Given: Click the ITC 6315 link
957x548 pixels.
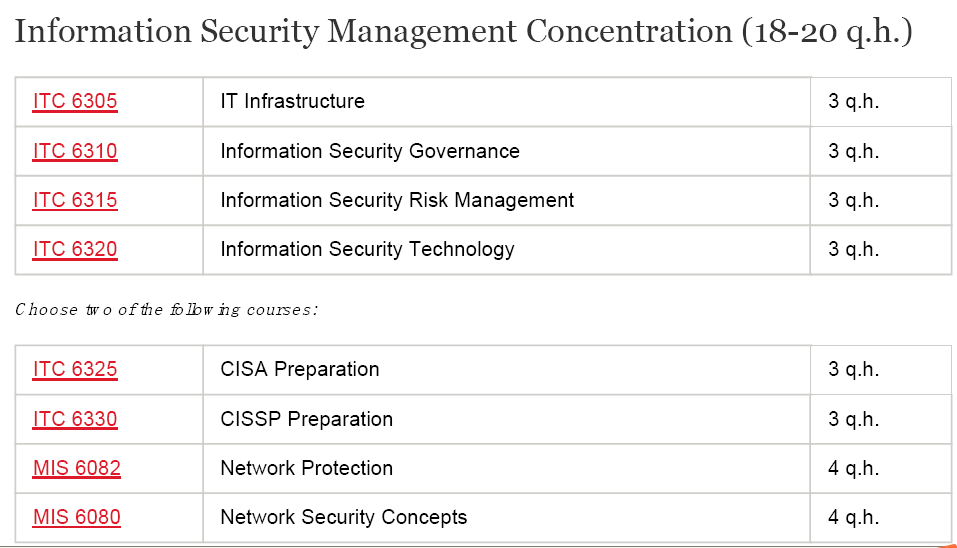Looking at the screenshot, I should (x=75, y=200).
